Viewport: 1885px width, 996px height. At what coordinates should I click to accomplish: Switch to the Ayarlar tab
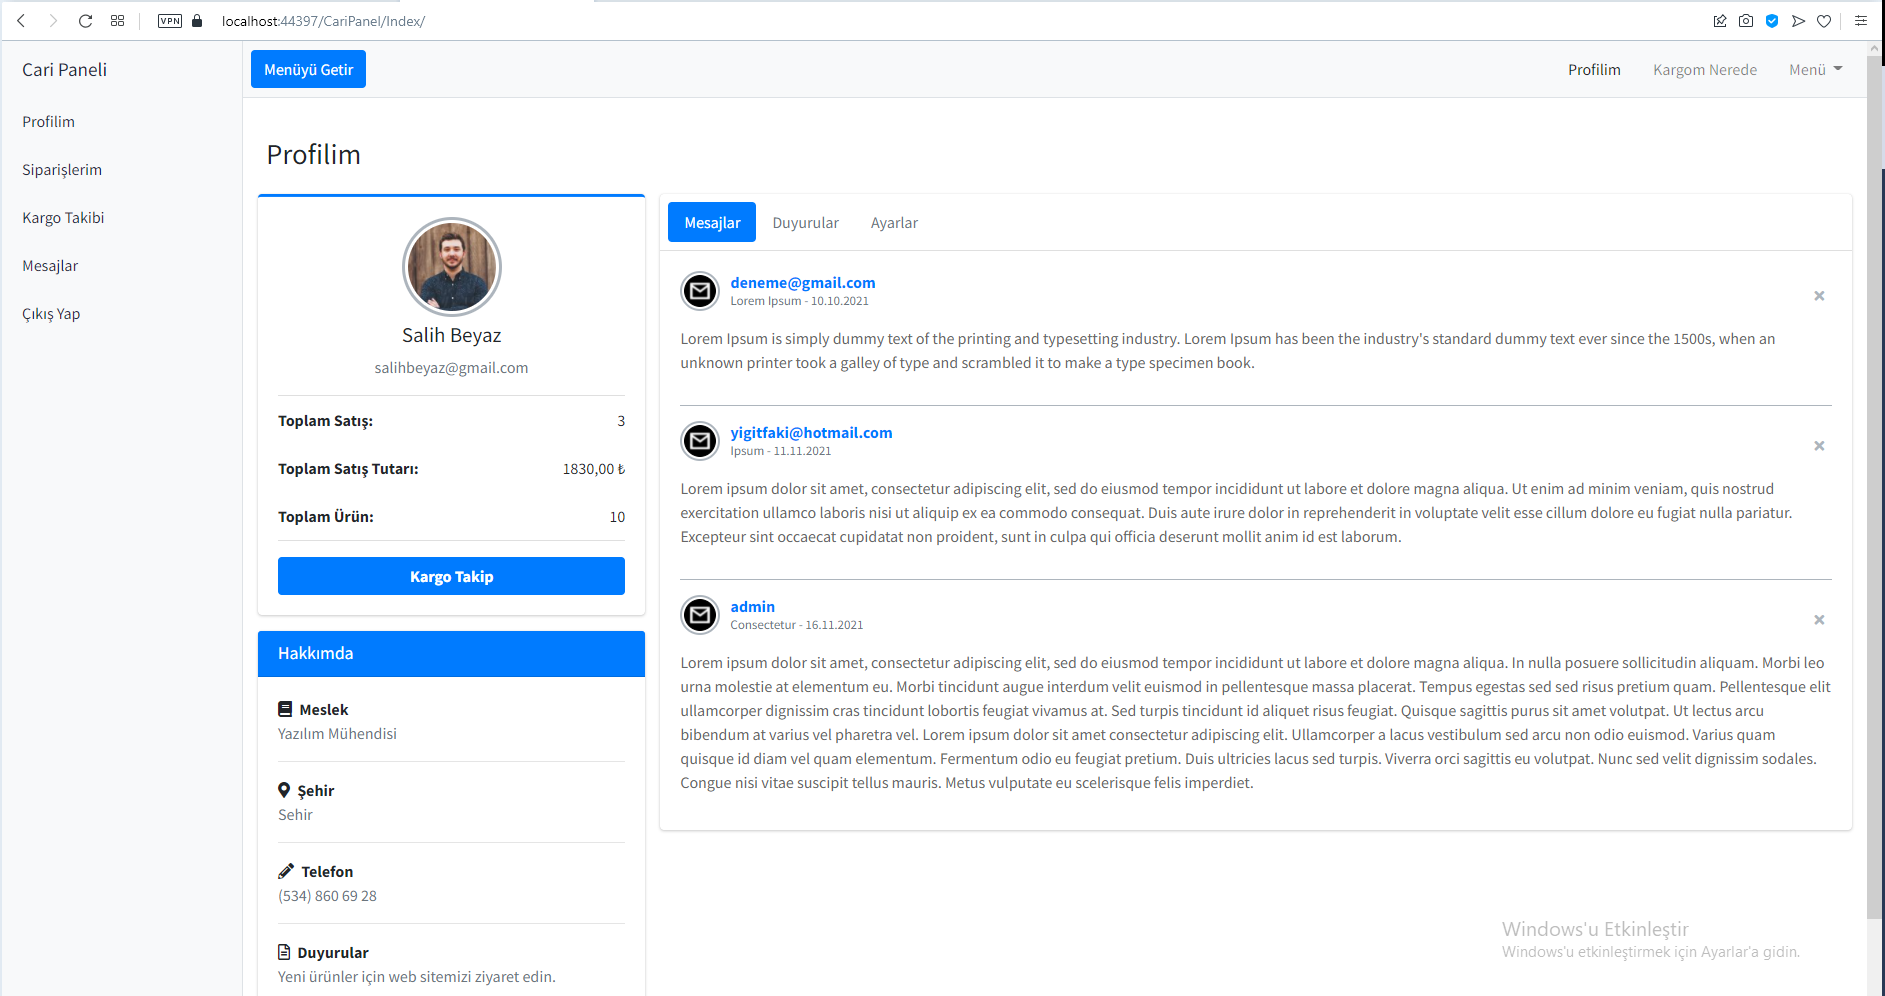tap(894, 223)
